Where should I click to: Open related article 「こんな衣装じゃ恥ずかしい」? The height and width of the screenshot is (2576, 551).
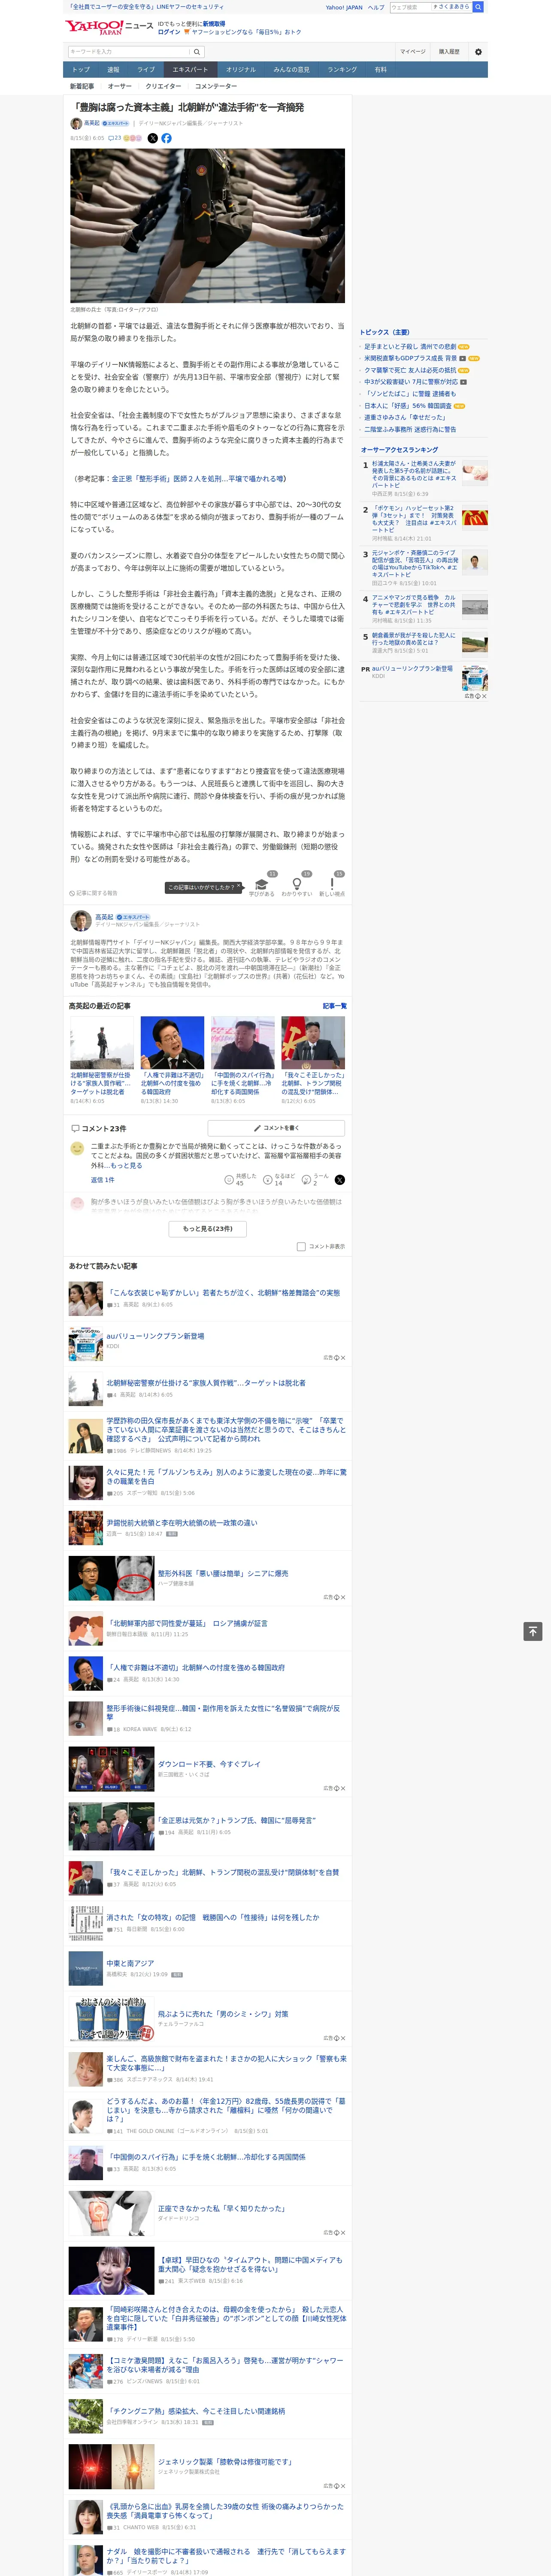coord(224,1293)
